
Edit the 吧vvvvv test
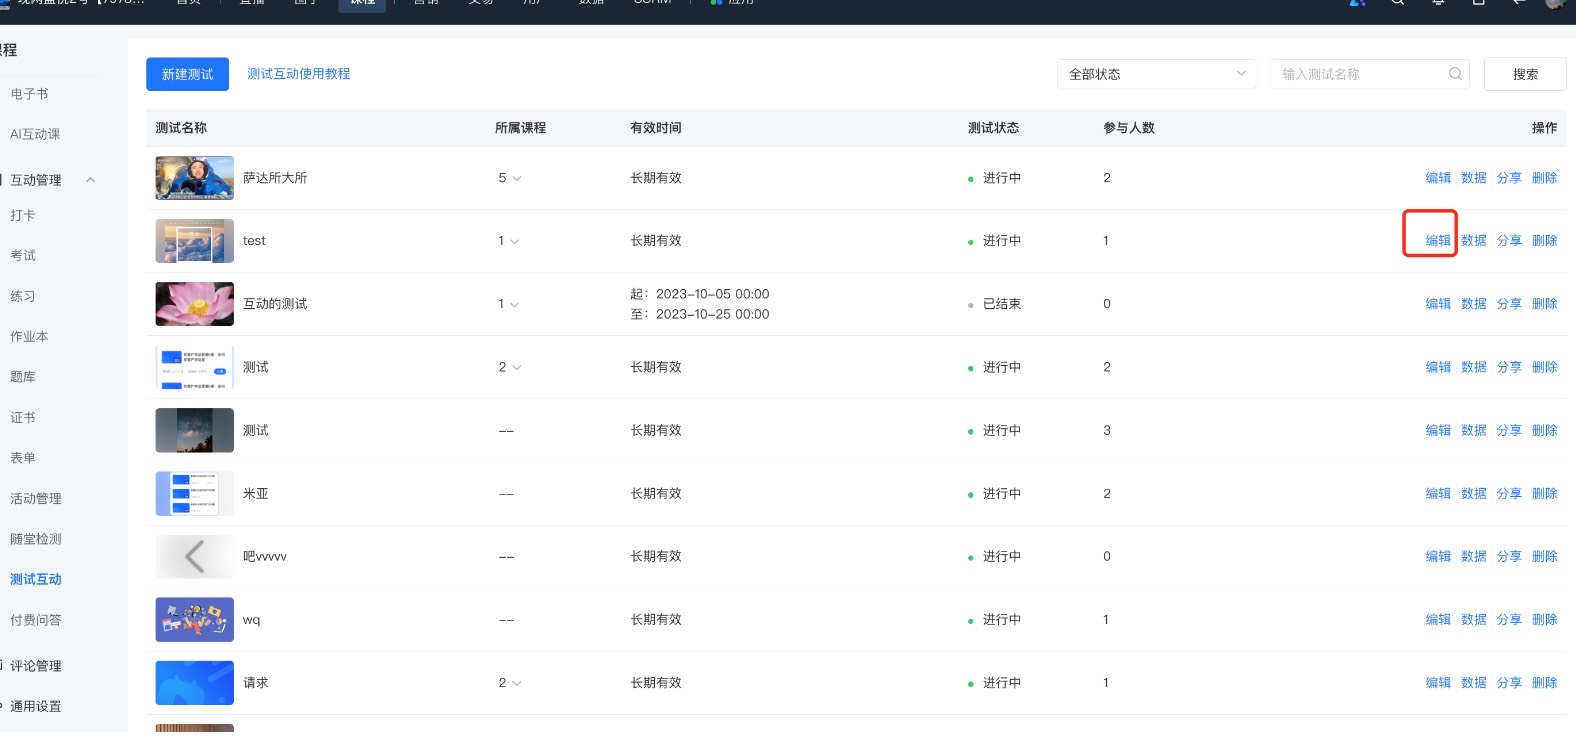point(1438,557)
